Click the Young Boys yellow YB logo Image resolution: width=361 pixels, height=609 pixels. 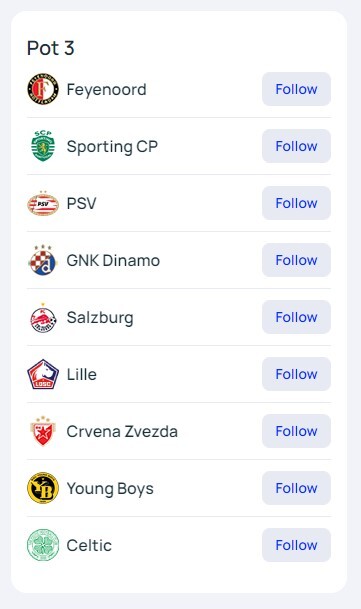point(43,488)
